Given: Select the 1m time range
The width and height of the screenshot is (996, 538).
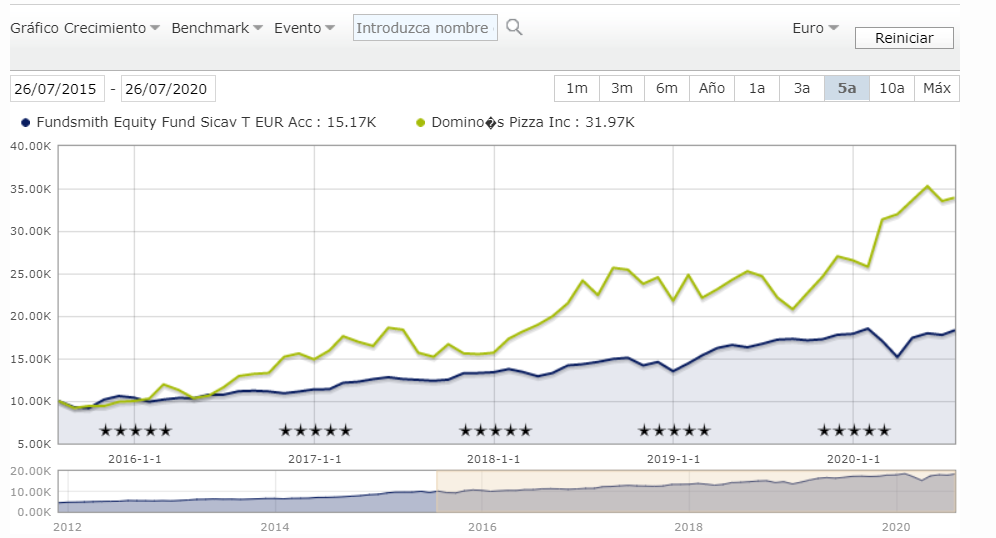Looking at the screenshot, I should (x=577, y=88).
